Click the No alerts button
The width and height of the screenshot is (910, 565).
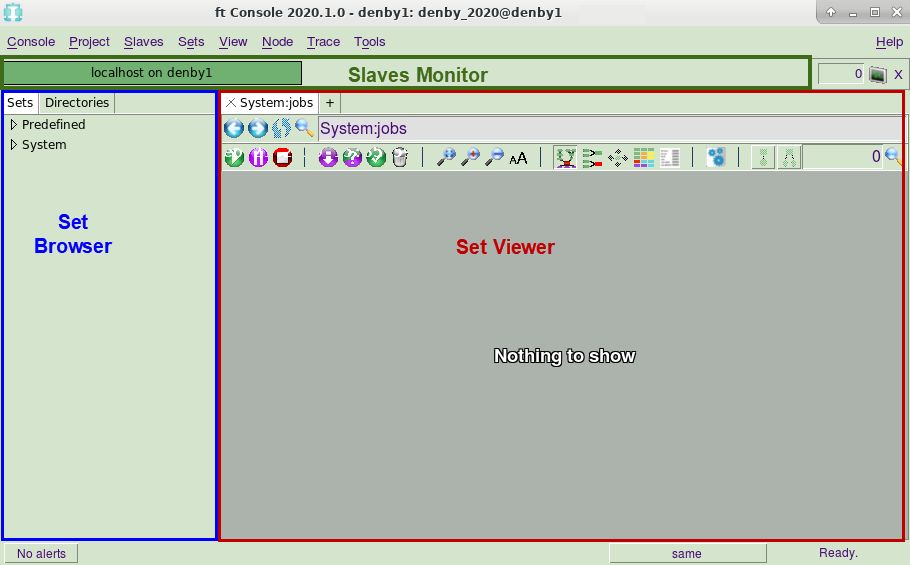[41, 554]
